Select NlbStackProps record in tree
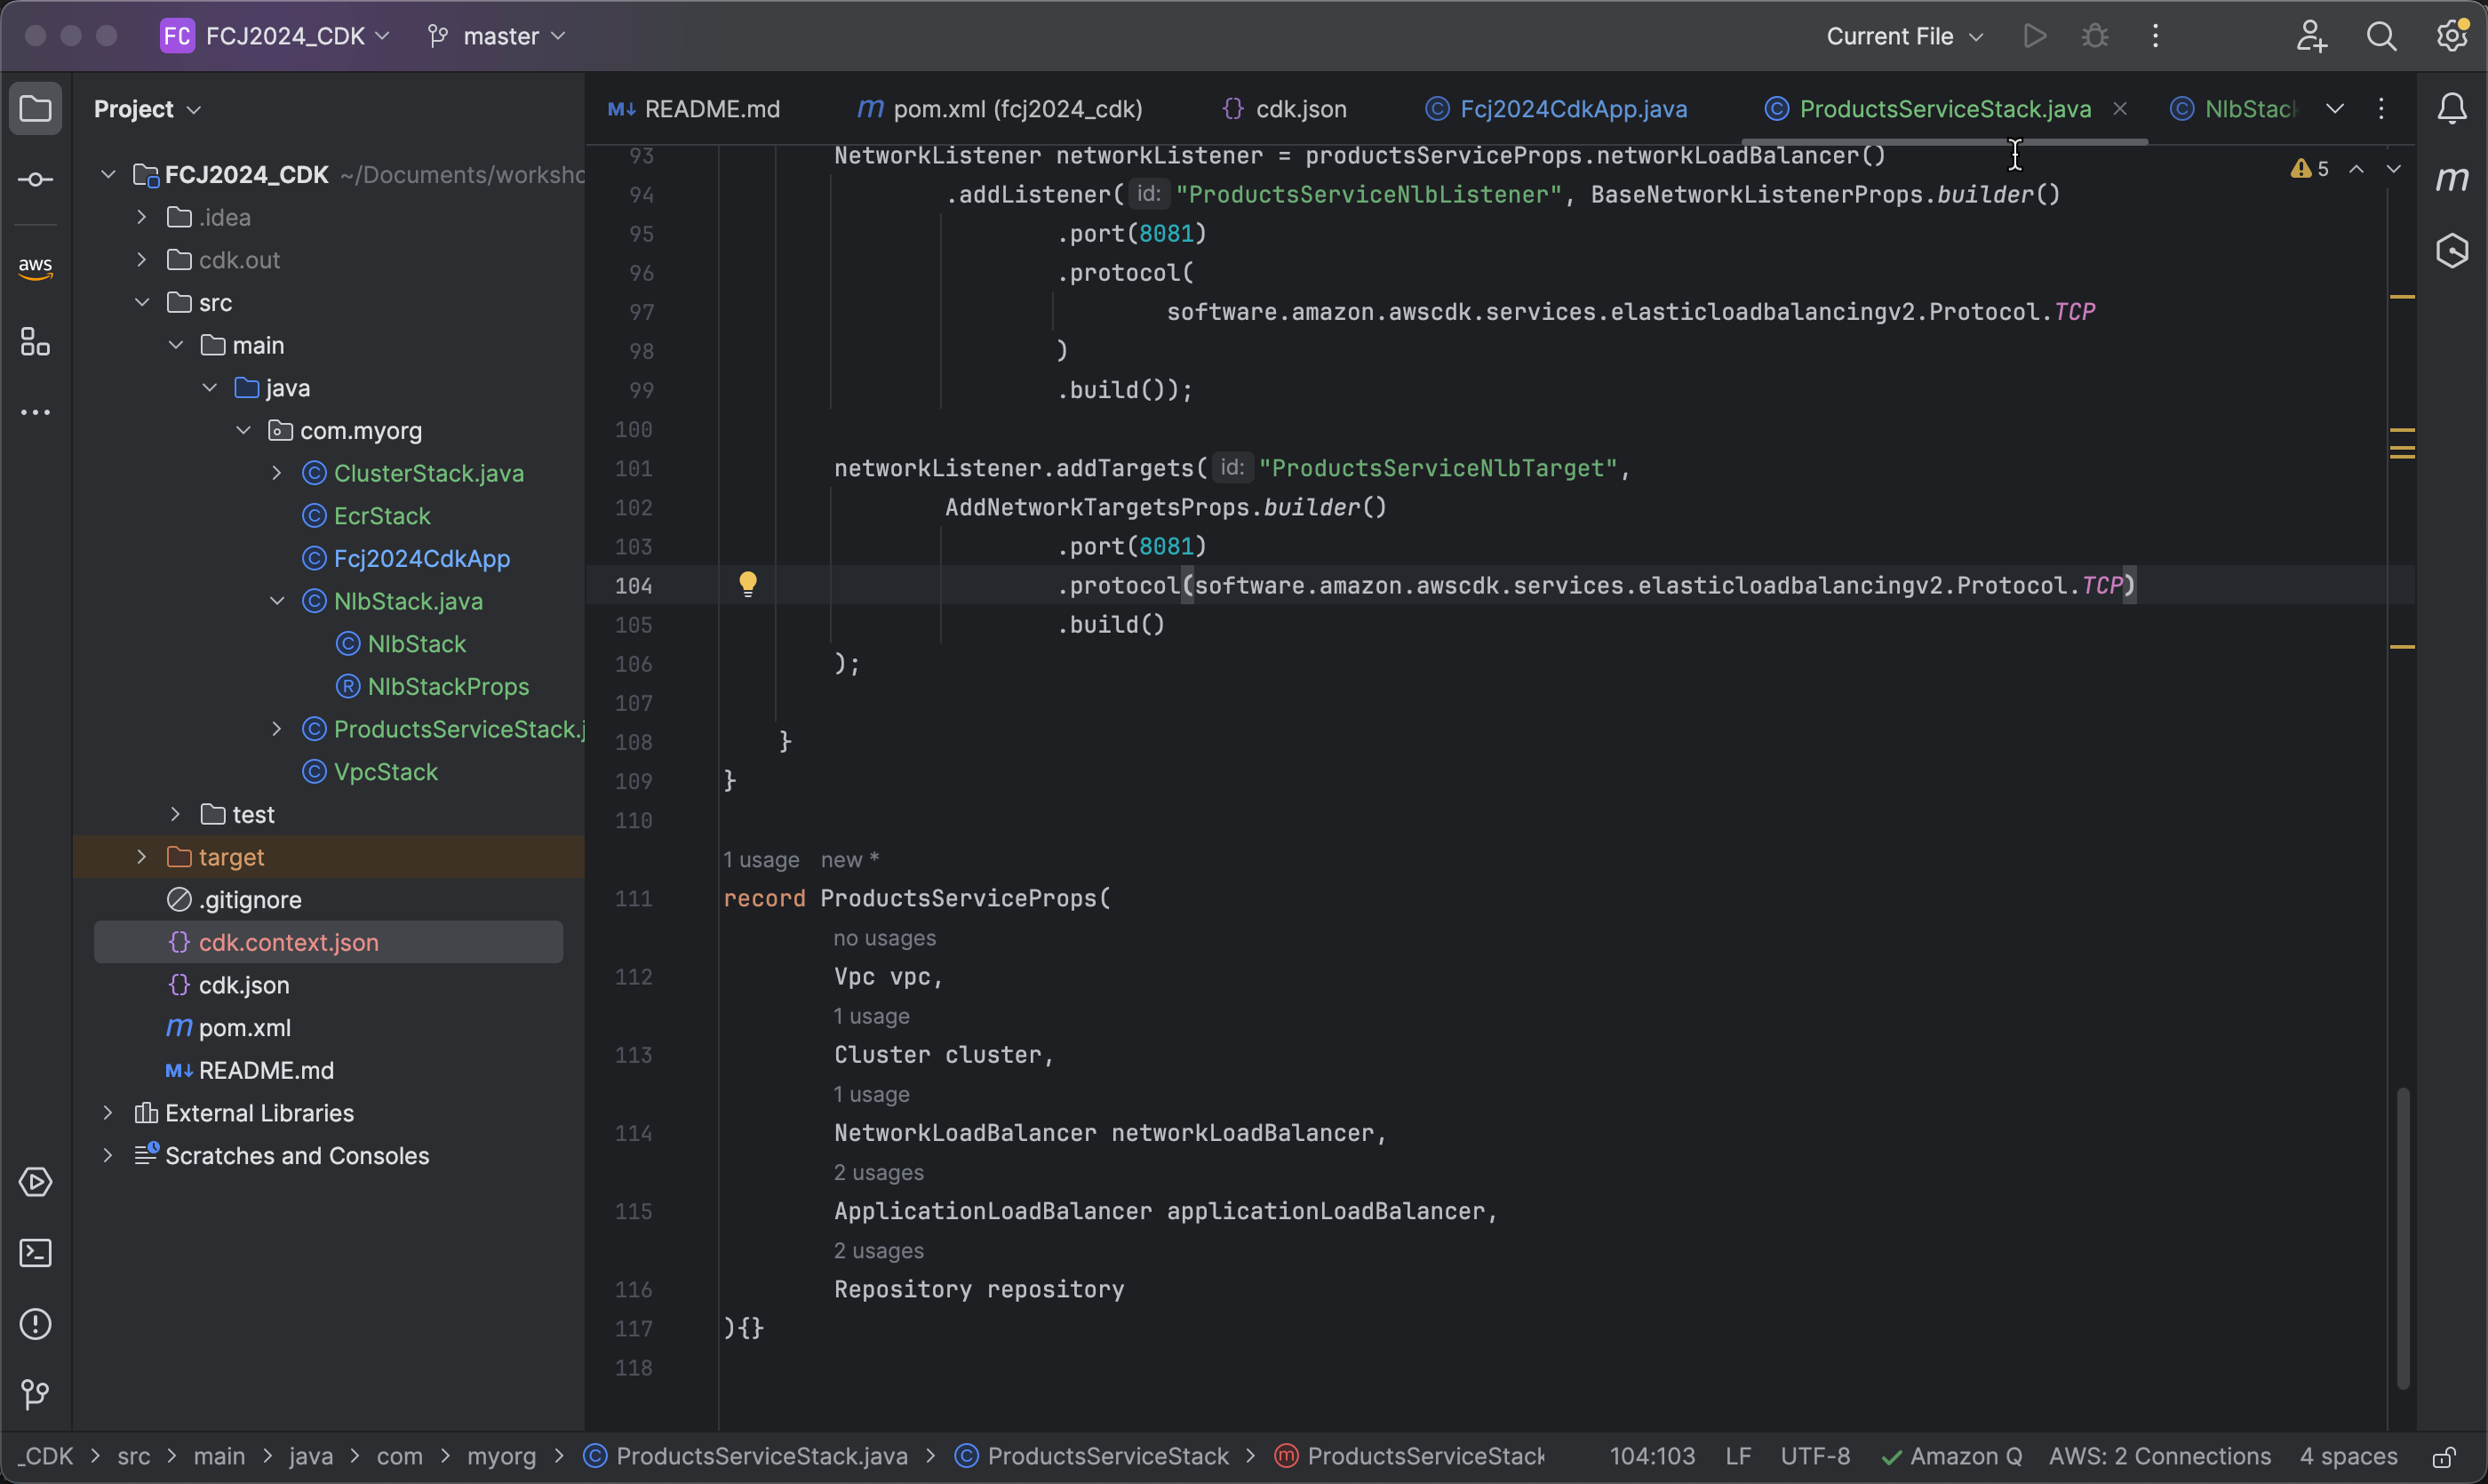The width and height of the screenshot is (2488, 1484). pos(448,687)
